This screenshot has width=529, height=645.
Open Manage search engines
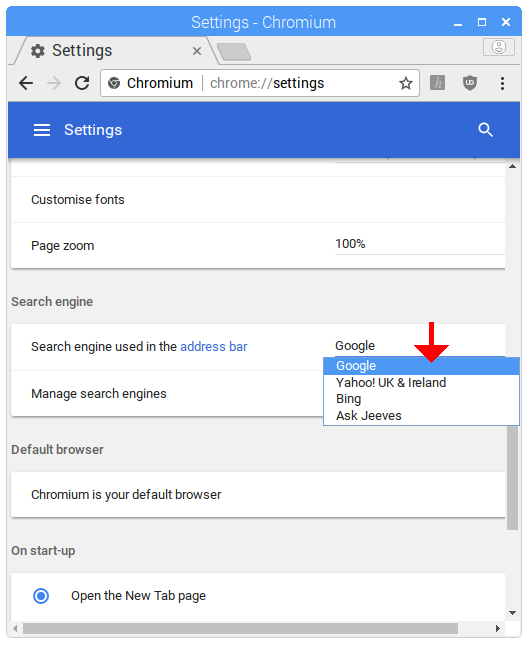[167, 394]
